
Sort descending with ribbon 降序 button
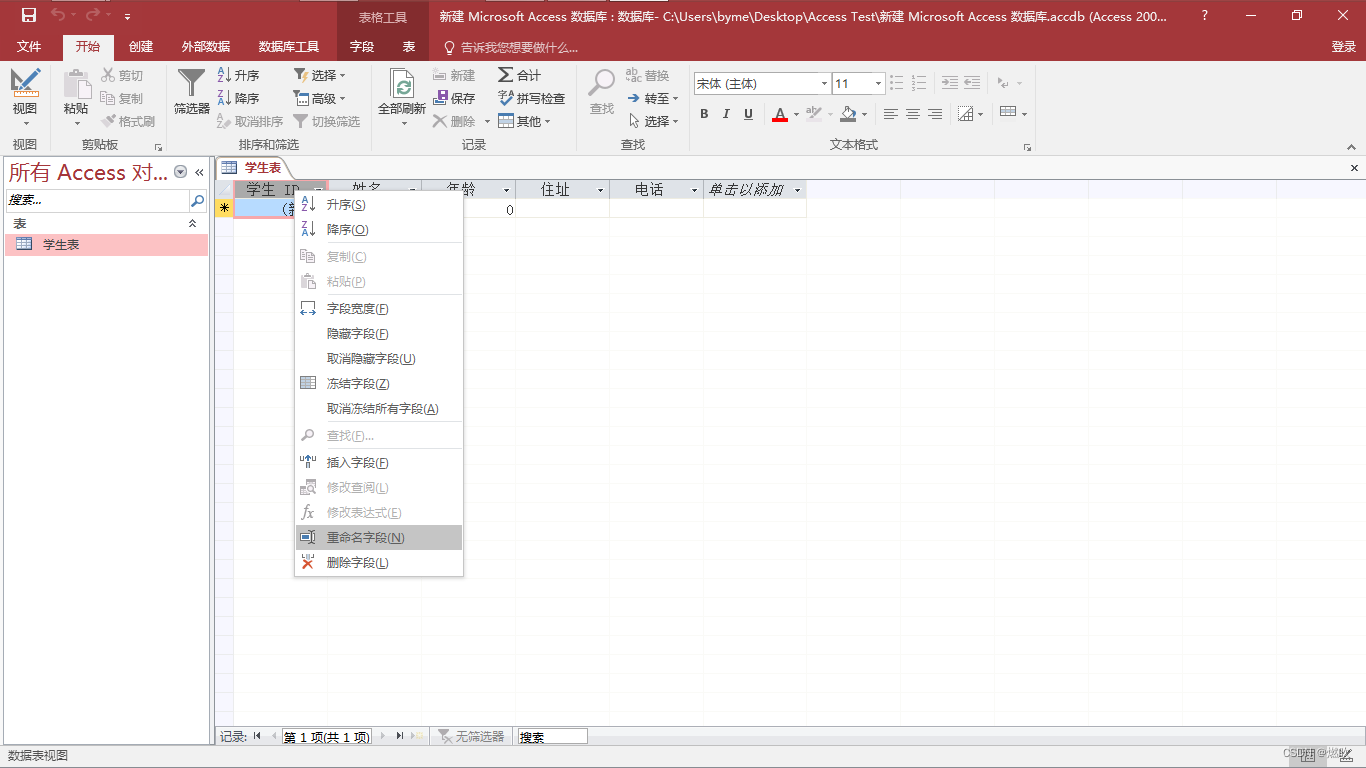(x=238, y=98)
